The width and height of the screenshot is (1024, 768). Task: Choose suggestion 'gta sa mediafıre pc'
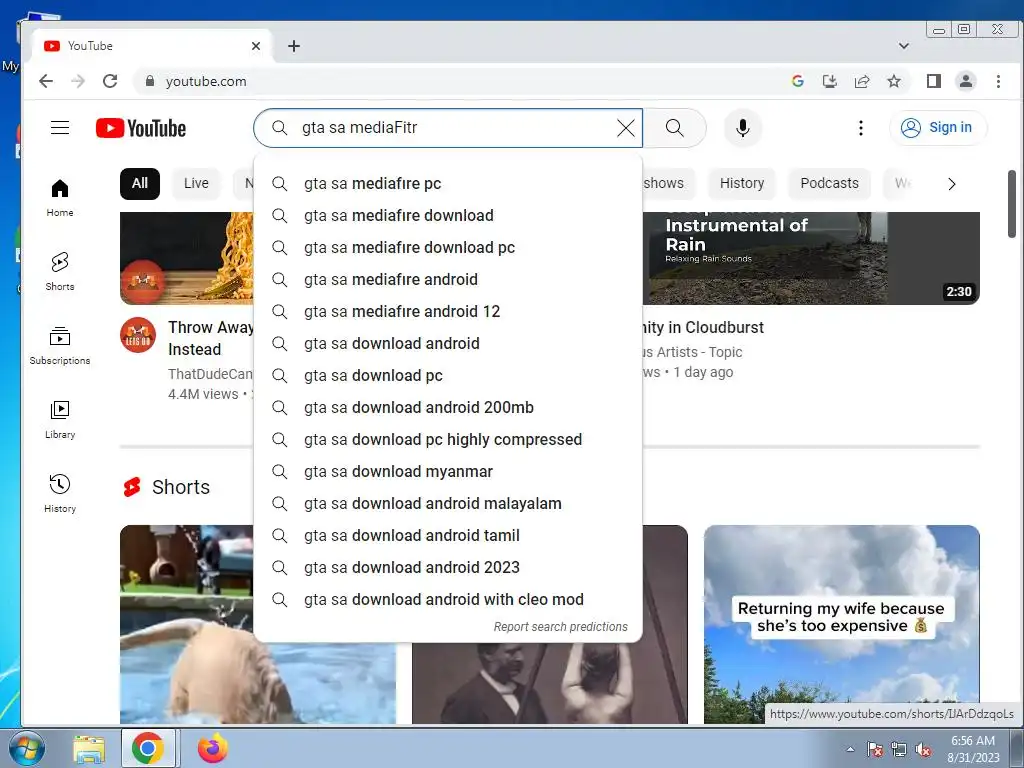[x=448, y=184]
